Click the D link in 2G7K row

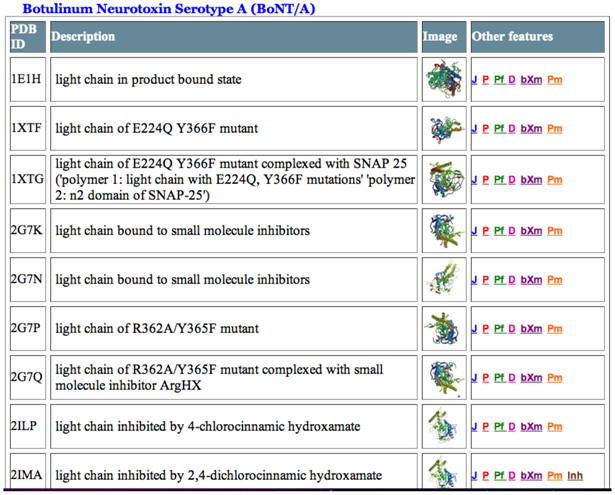[x=512, y=231]
